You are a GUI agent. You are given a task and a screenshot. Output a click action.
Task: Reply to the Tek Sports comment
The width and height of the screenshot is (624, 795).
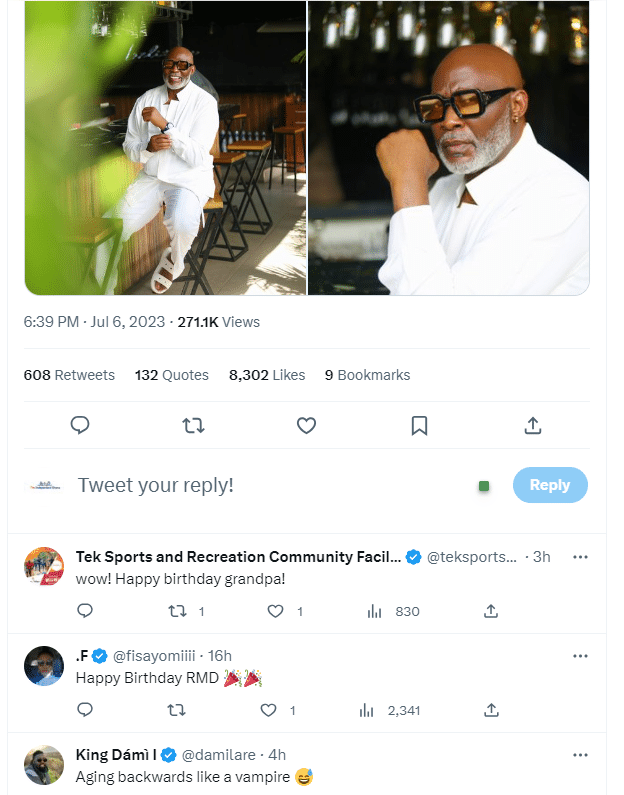coord(85,610)
